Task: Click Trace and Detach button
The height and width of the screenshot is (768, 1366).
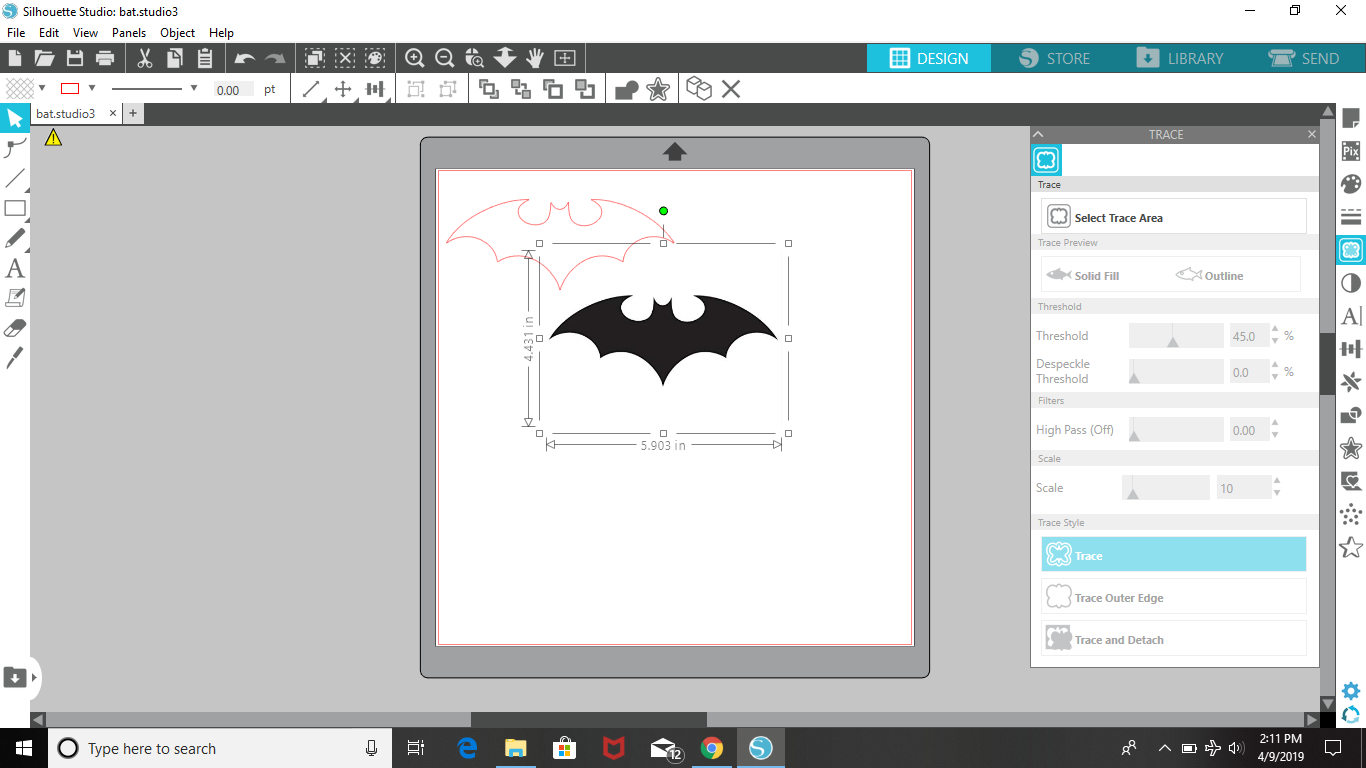Action: [1174, 639]
